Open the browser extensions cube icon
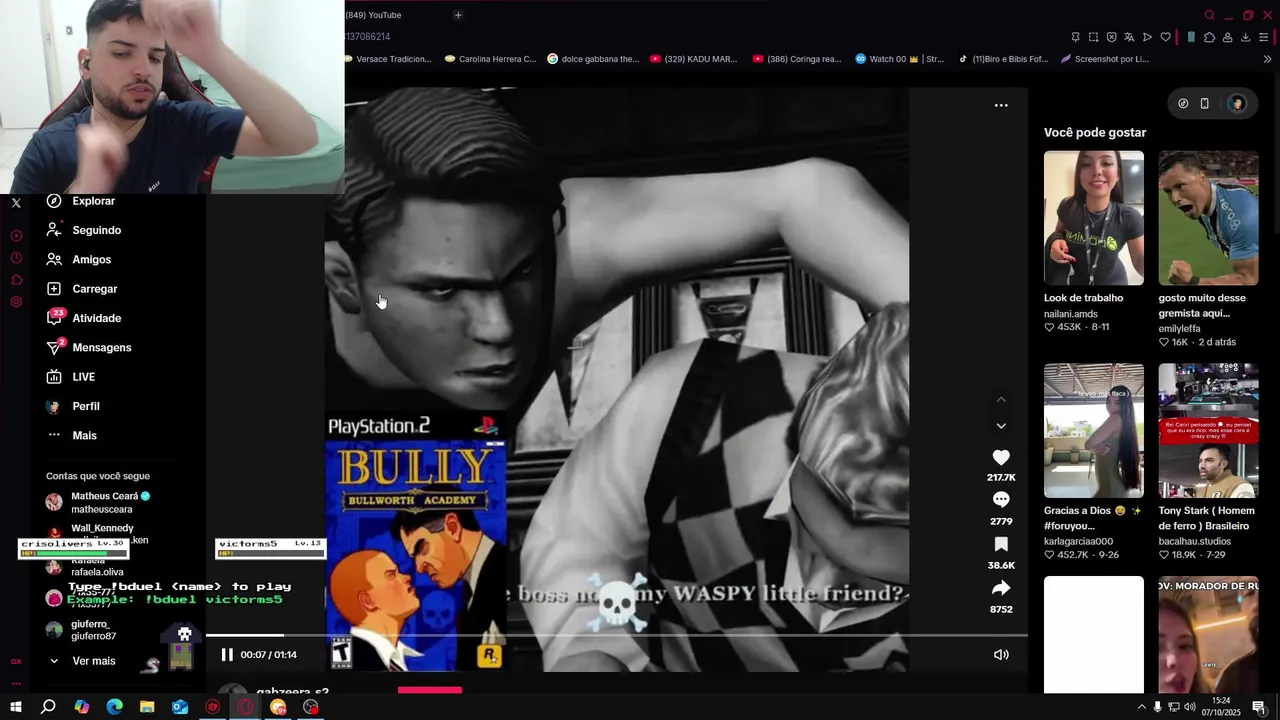Screen dimensions: 1280x720 pyautogui.click(x=1209, y=37)
